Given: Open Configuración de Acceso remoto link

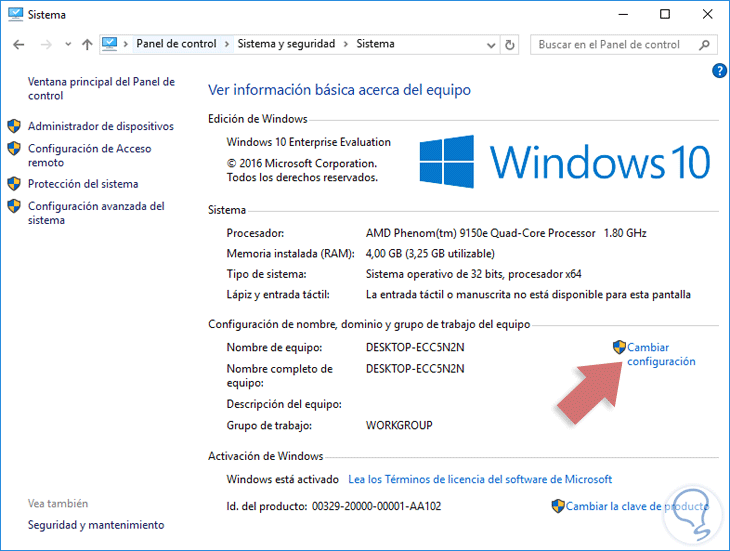Looking at the screenshot, I should point(89,155).
